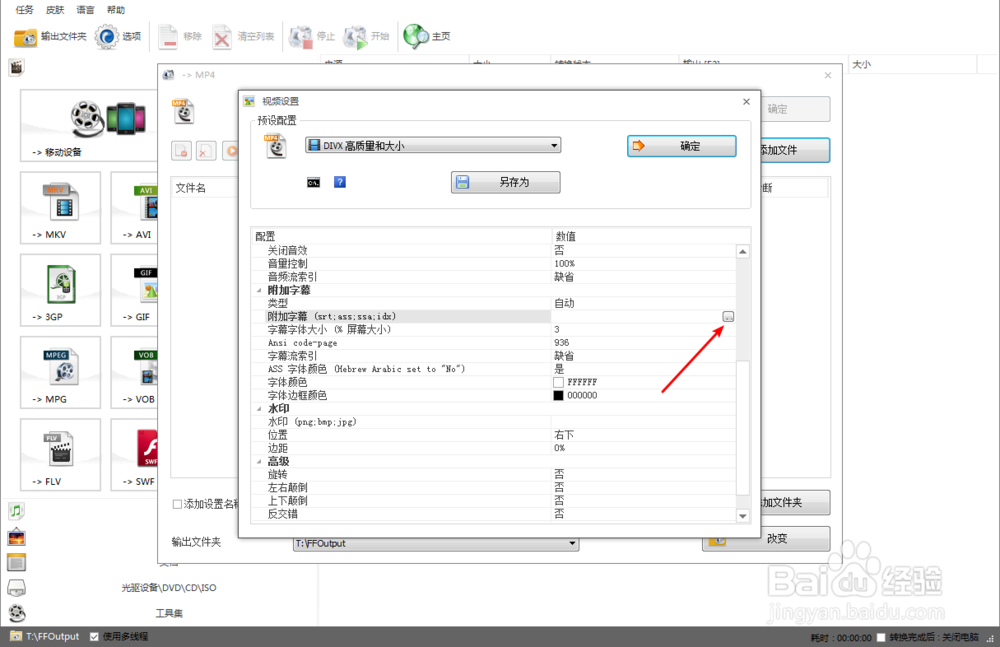Open the T:\FFOutput output folder dropdown
Image resolution: width=1000 pixels, height=647 pixels.
point(436,544)
